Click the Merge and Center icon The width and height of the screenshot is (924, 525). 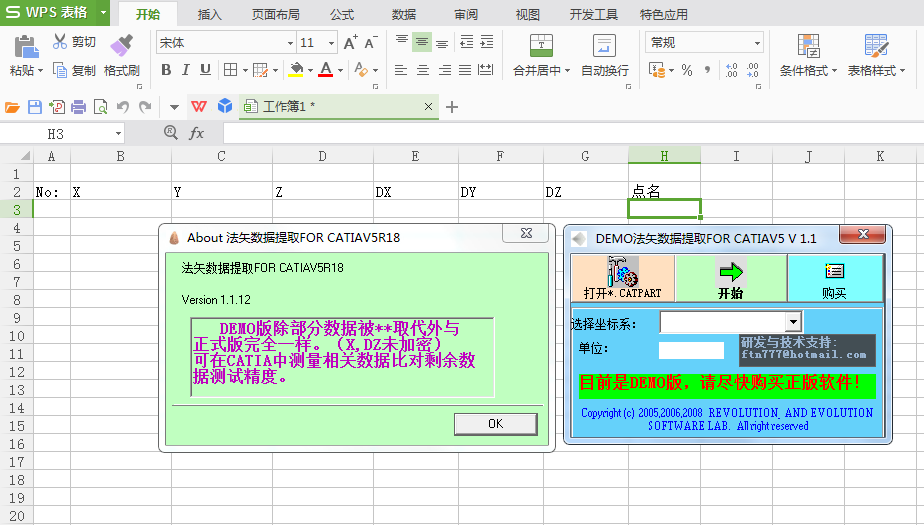click(x=541, y=45)
